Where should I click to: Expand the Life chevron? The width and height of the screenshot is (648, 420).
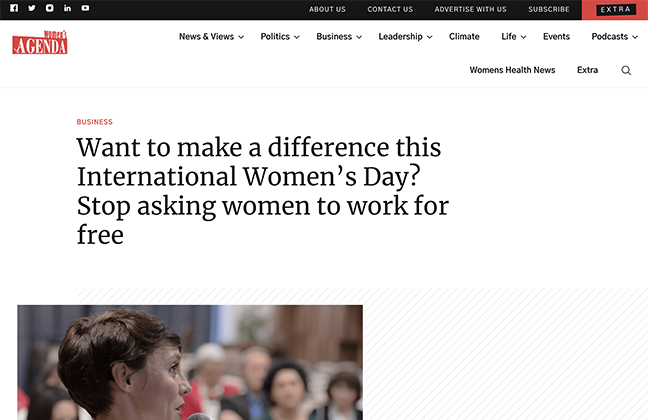pos(524,37)
